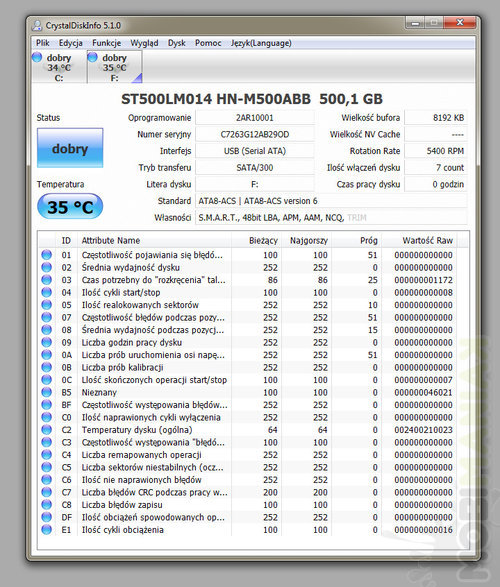The width and height of the screenshot is (500, 587).
Task: Click blue status icon for attribute C2 temperature
Action: [x=47, y=429]
